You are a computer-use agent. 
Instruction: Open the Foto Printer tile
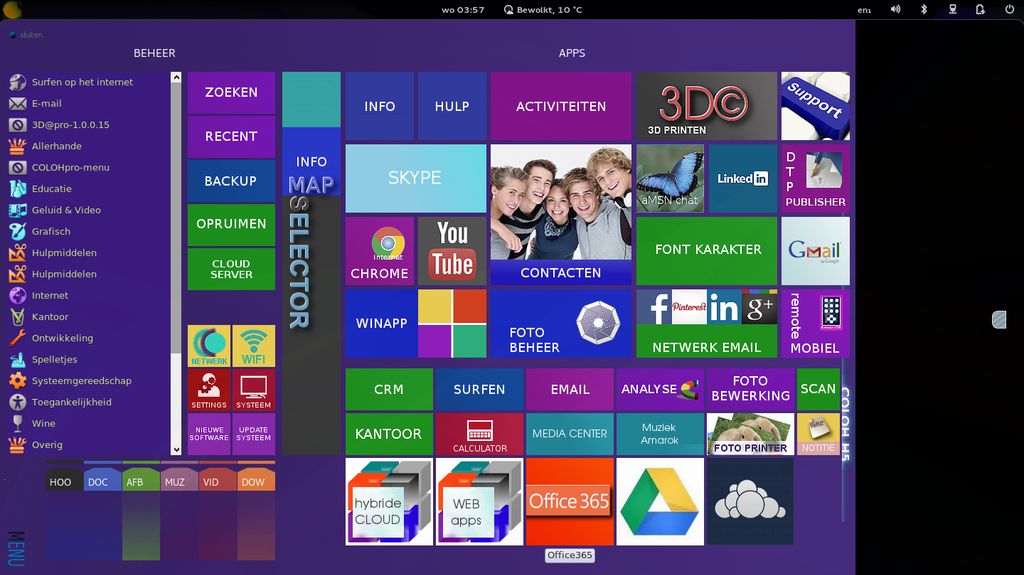pos(750,434)
